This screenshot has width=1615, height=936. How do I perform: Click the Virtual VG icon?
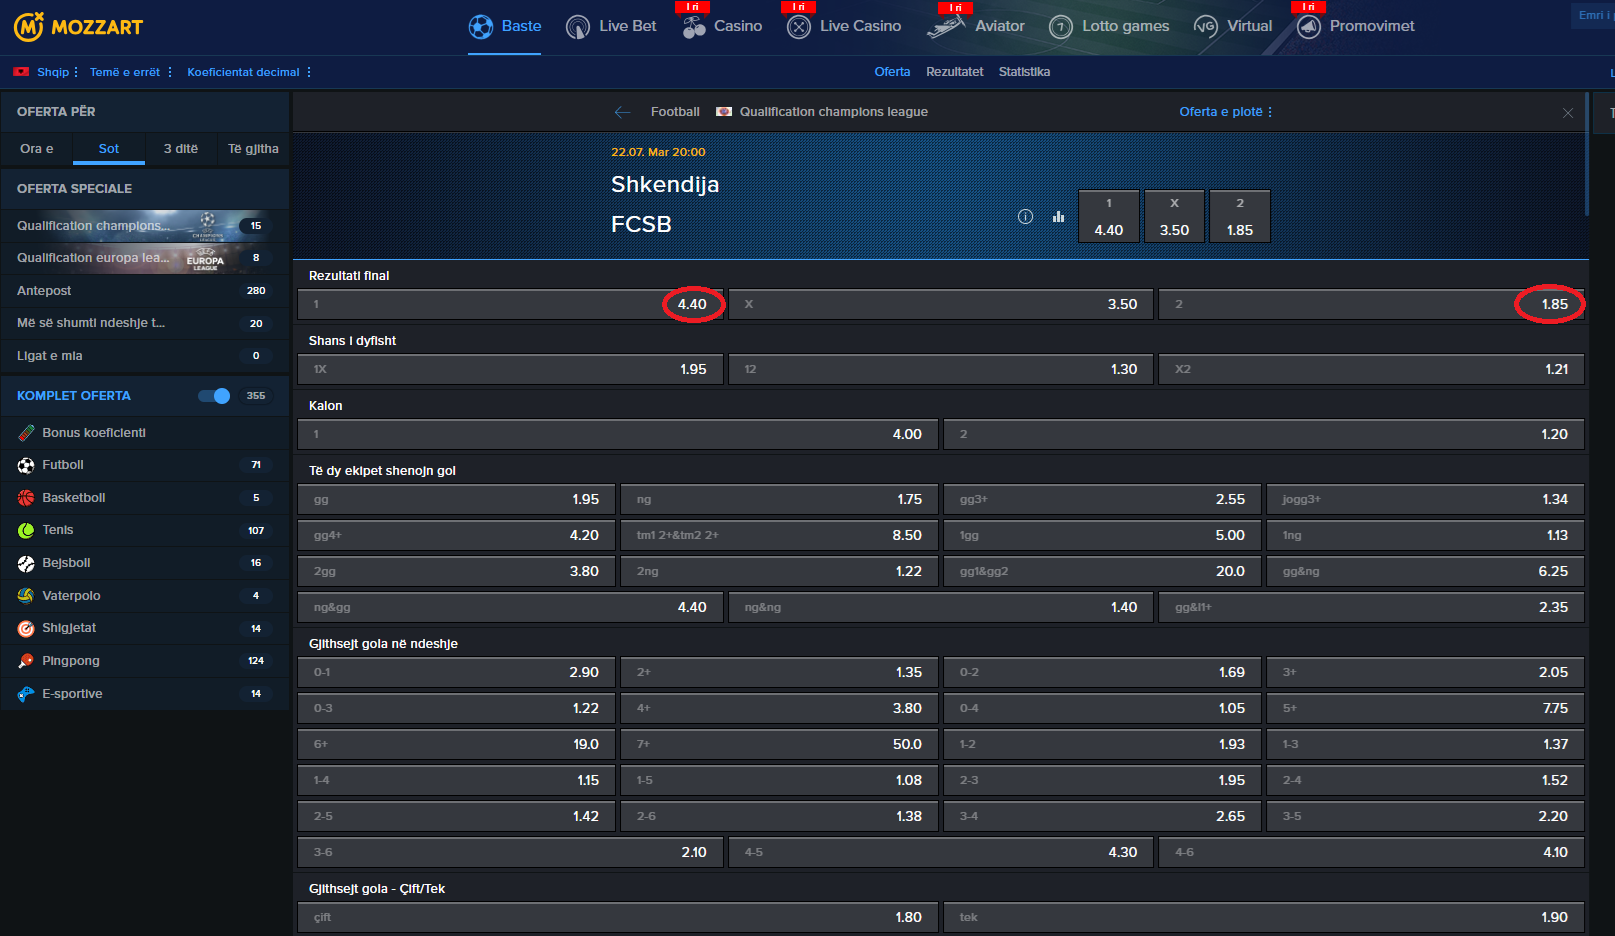click(x=1206, y=27)
